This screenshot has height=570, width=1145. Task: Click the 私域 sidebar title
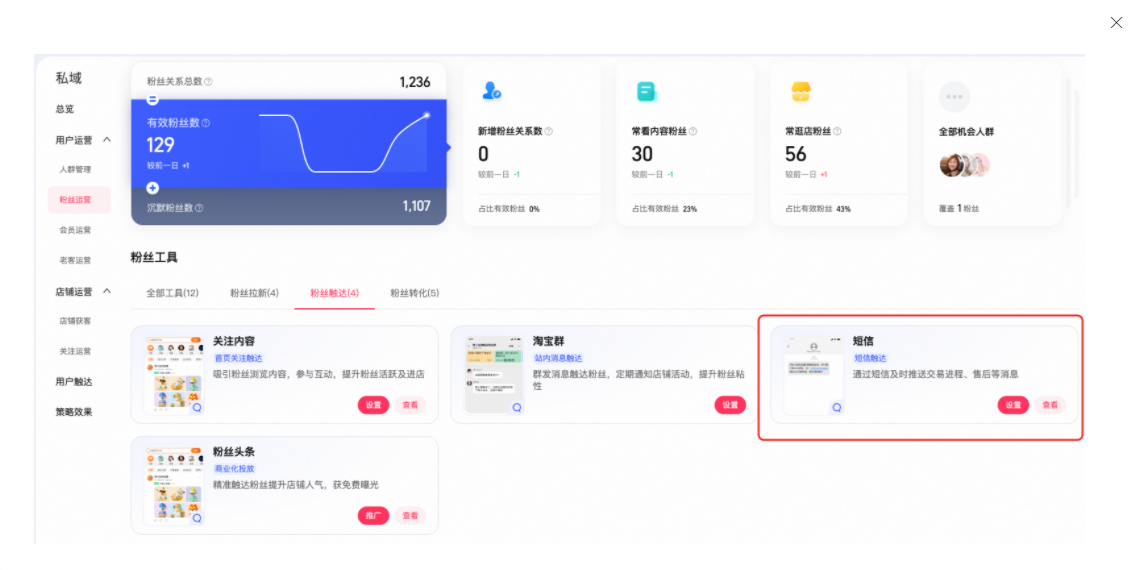click(x=69, y=78)
